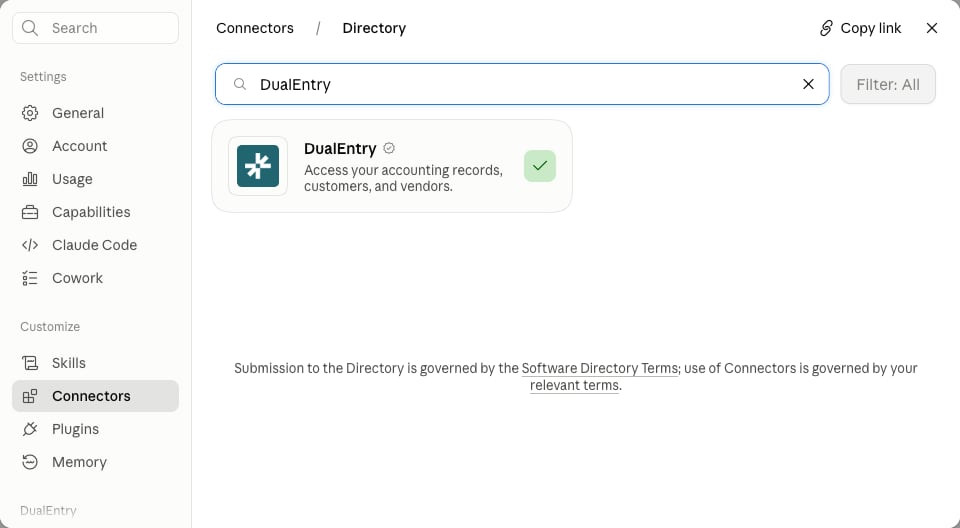Toggle the green DualEntry connected checkmark
Viewport: 960px width, 528px height.
(540, 166)
